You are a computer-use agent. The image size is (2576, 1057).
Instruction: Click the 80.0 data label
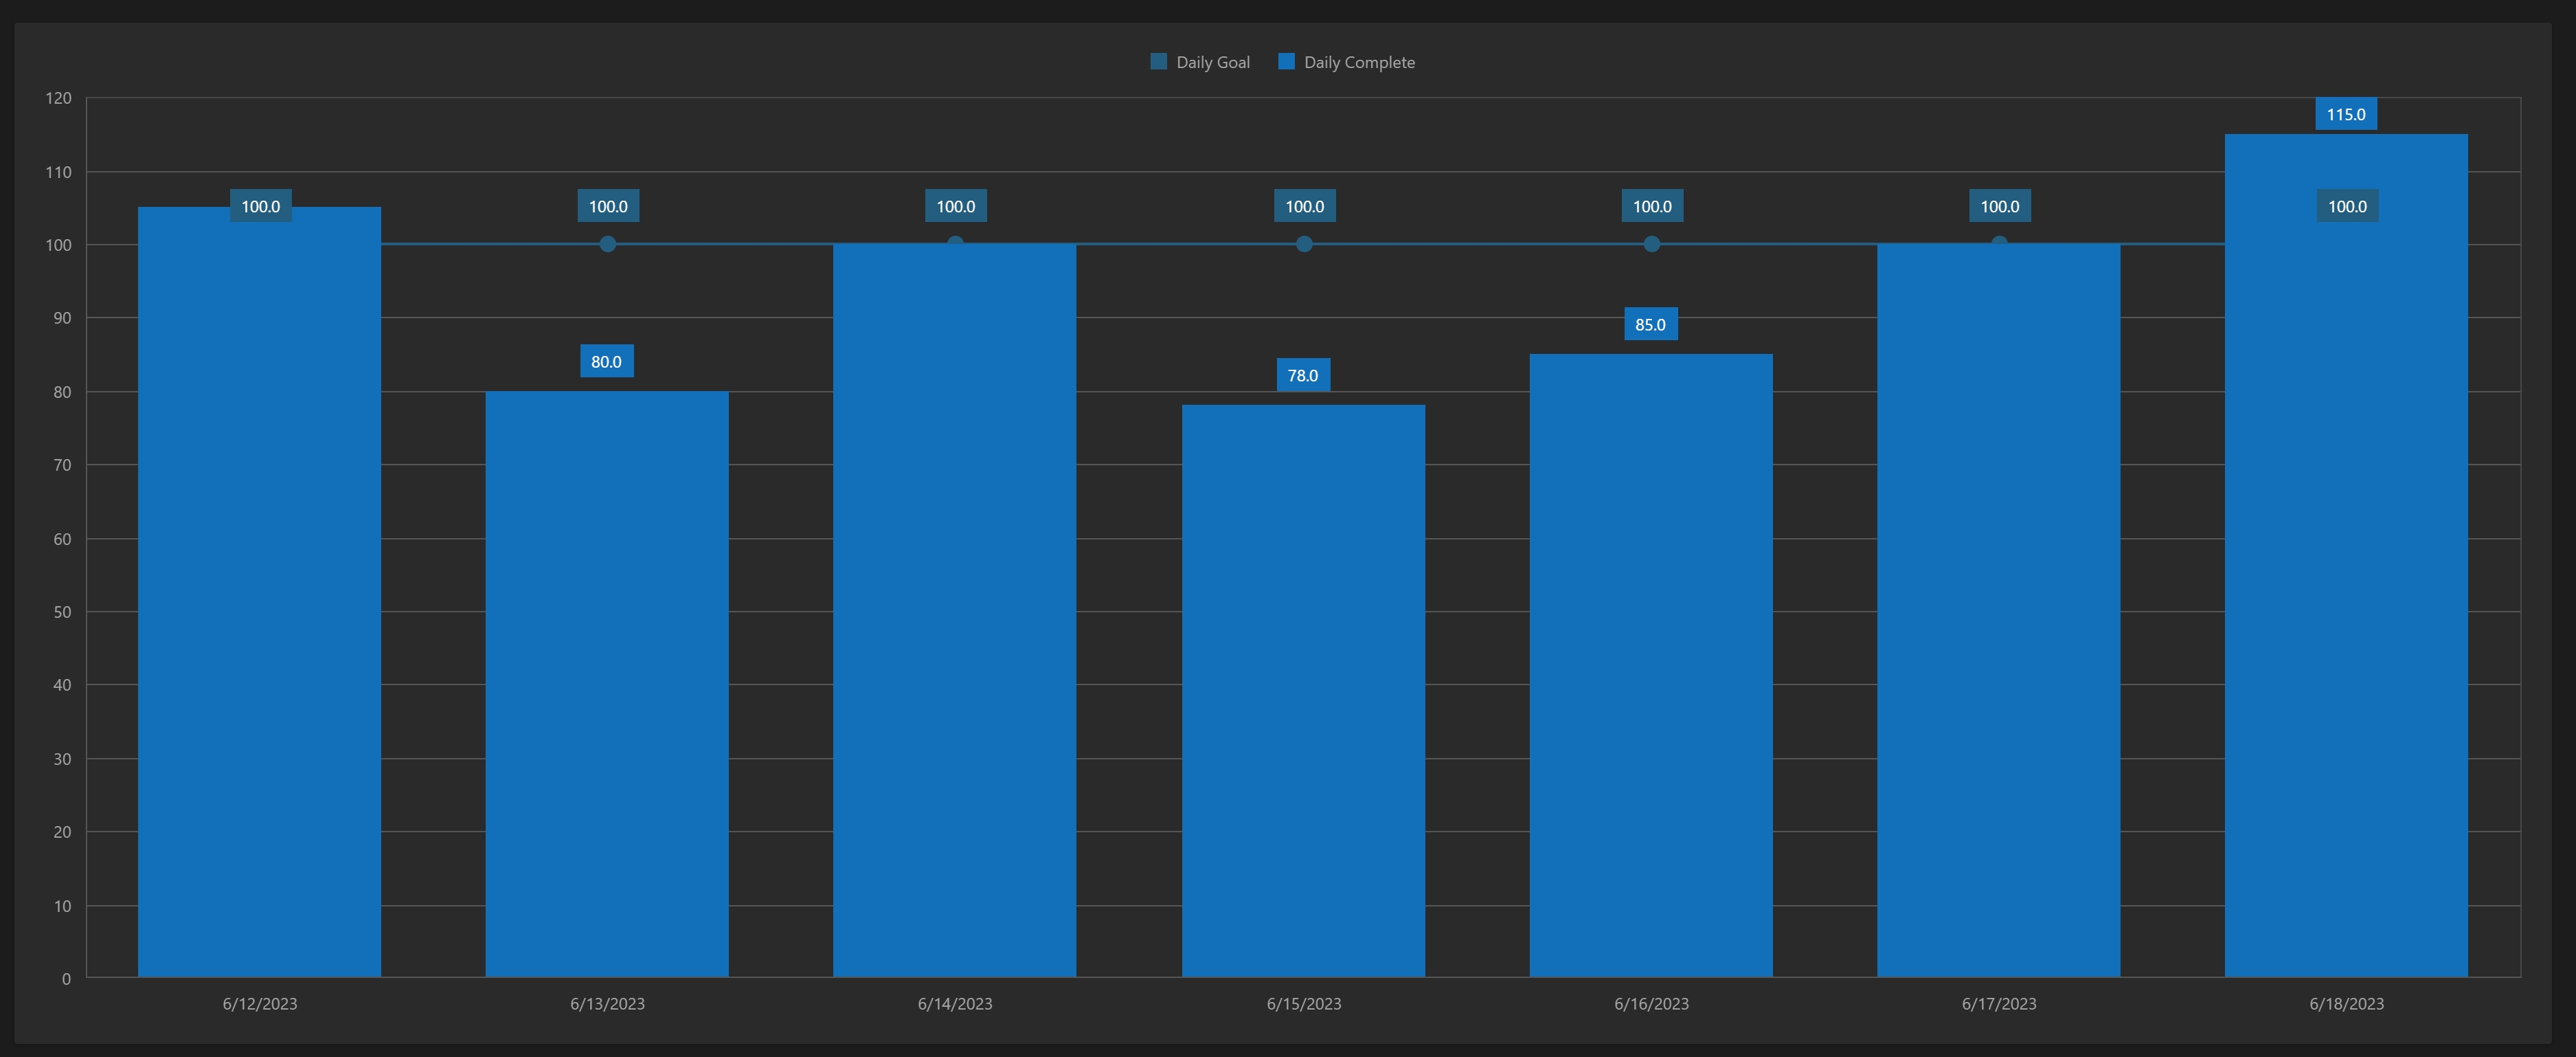(606, 361)
